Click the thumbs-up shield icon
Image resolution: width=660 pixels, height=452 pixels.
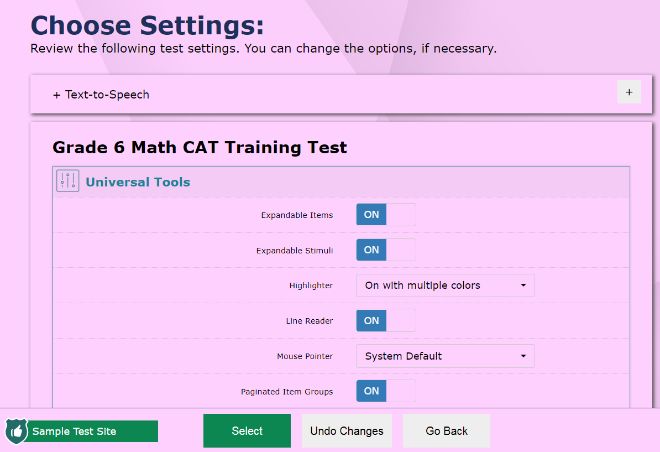(16, 431)
